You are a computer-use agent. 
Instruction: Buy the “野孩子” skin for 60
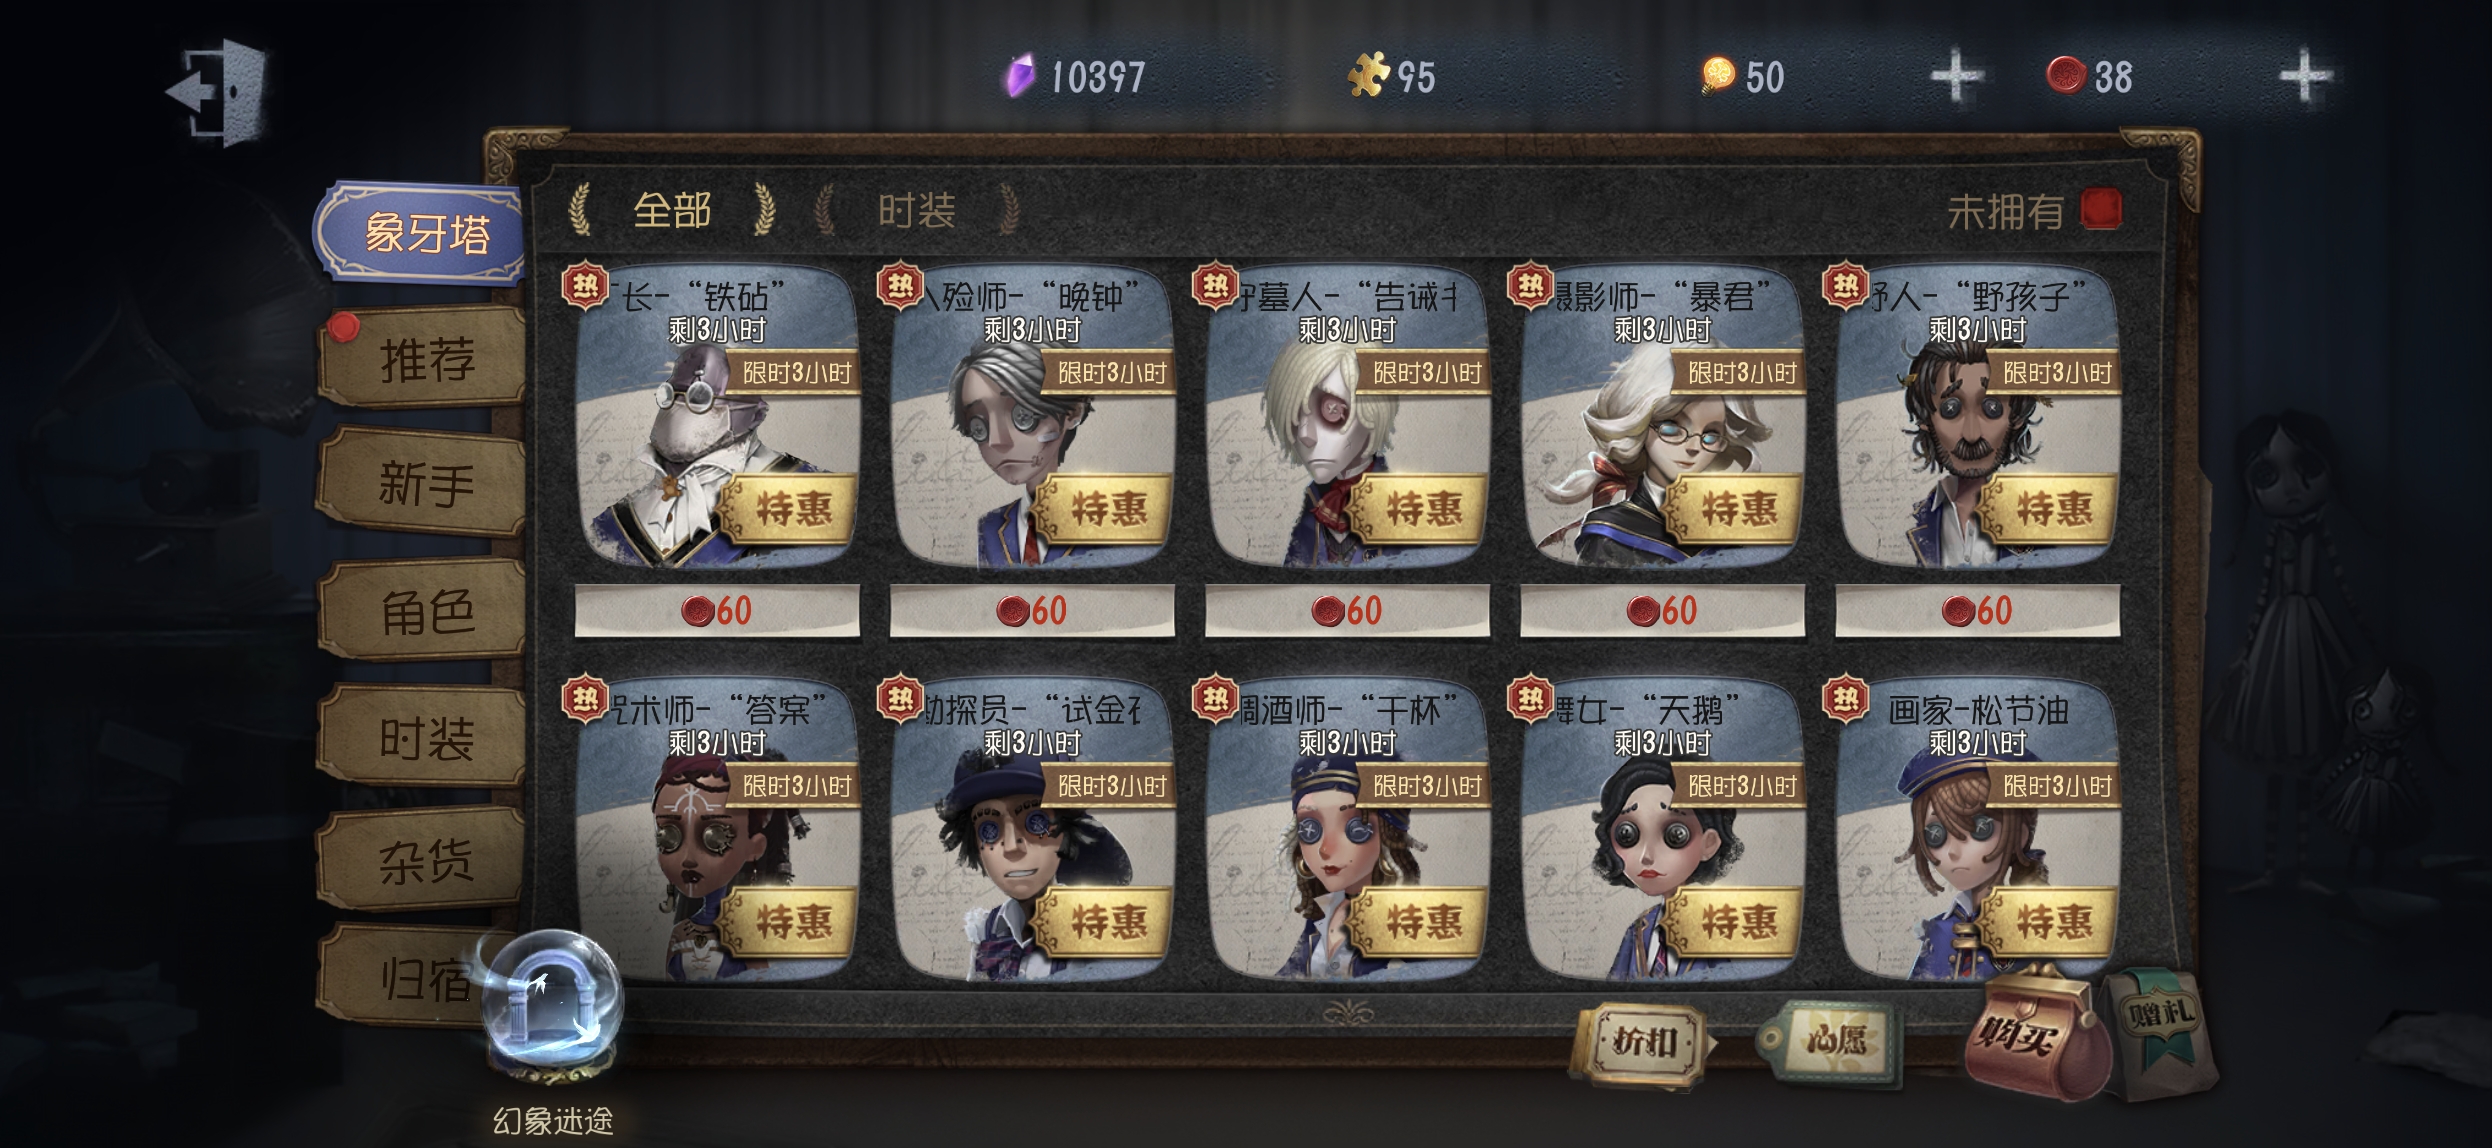point(1977,610)
